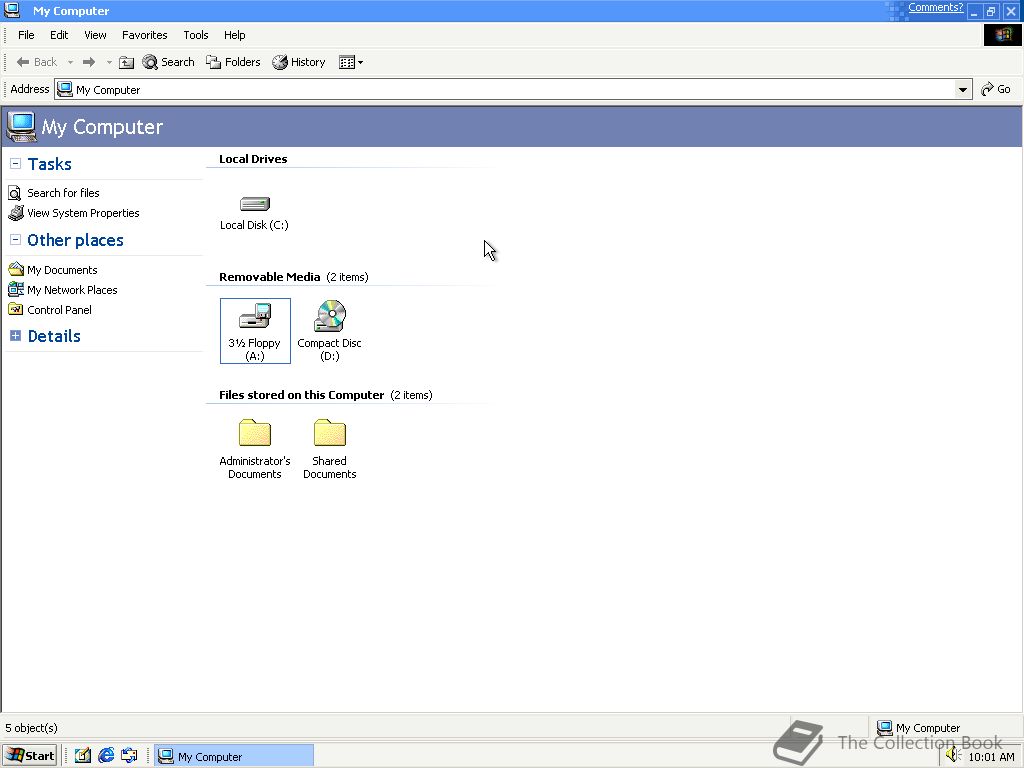Image resolution: width=1024 pixels, height=768 pixels.
Task: Toggle the Folders pane toolbar button
Action: click(x=233, y=62)
